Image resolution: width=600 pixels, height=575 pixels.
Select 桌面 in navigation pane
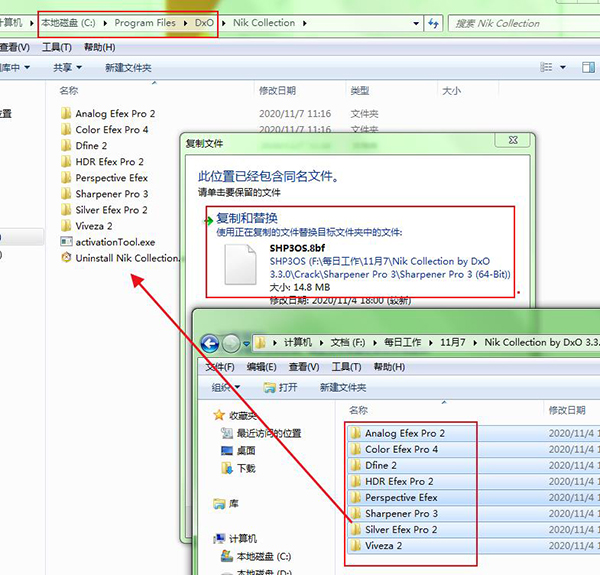click(238, 451)
